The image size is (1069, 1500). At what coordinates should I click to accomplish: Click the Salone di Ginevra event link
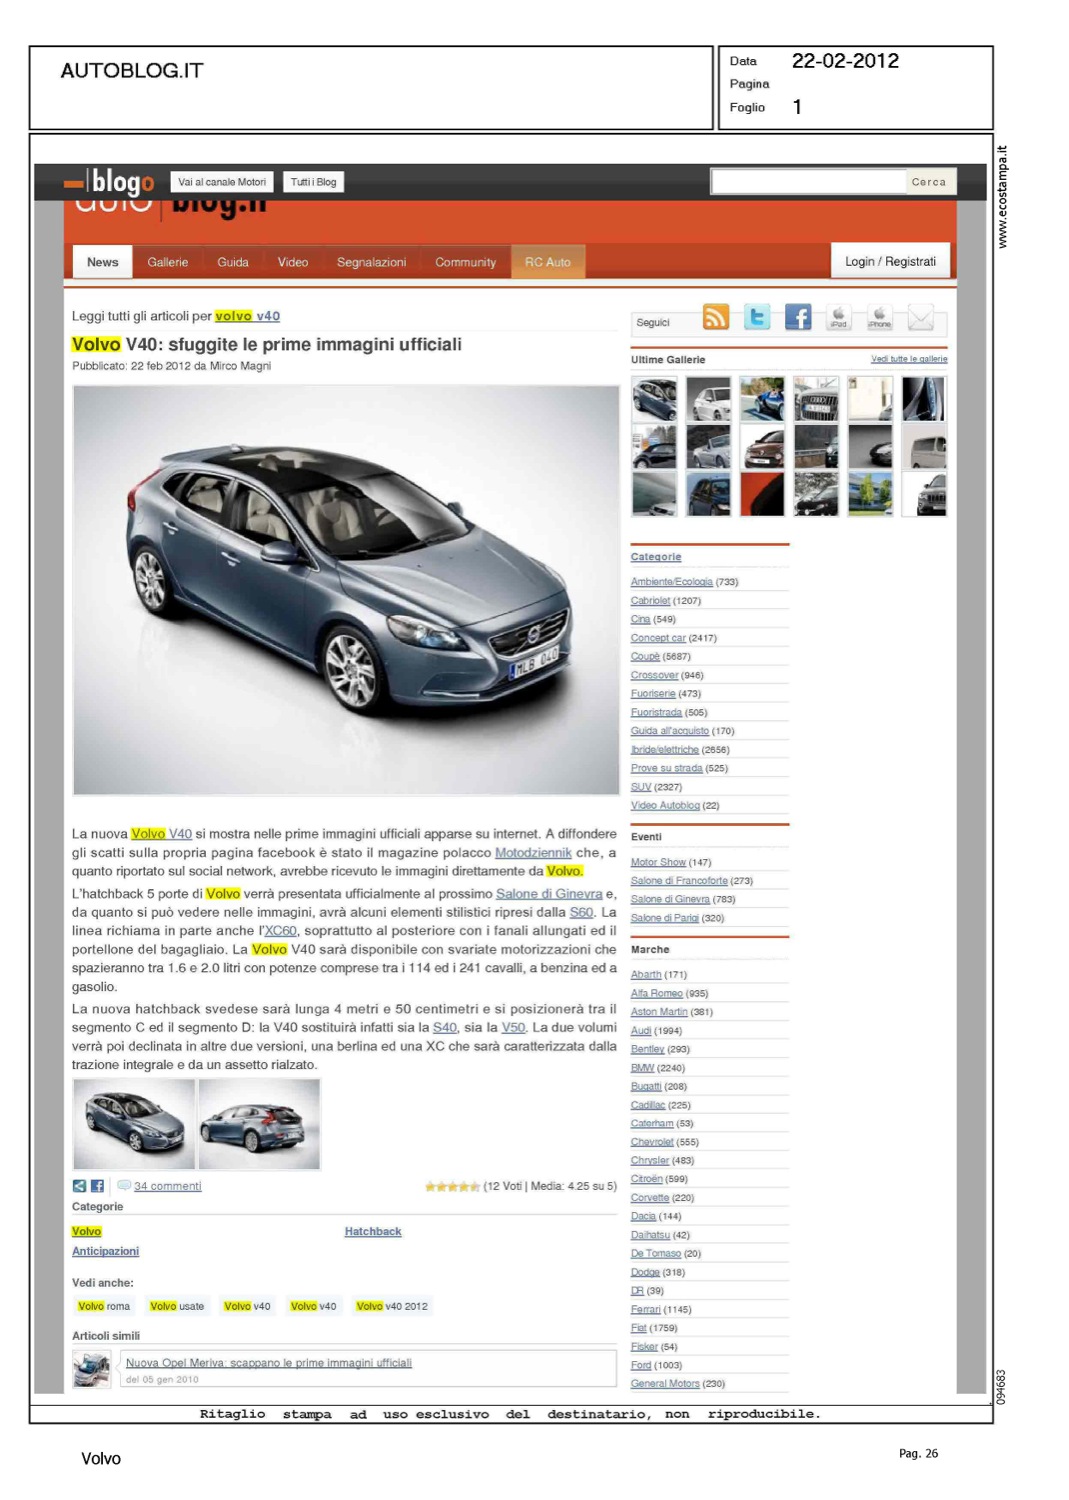pyautogui.click(x=669, y=899)
